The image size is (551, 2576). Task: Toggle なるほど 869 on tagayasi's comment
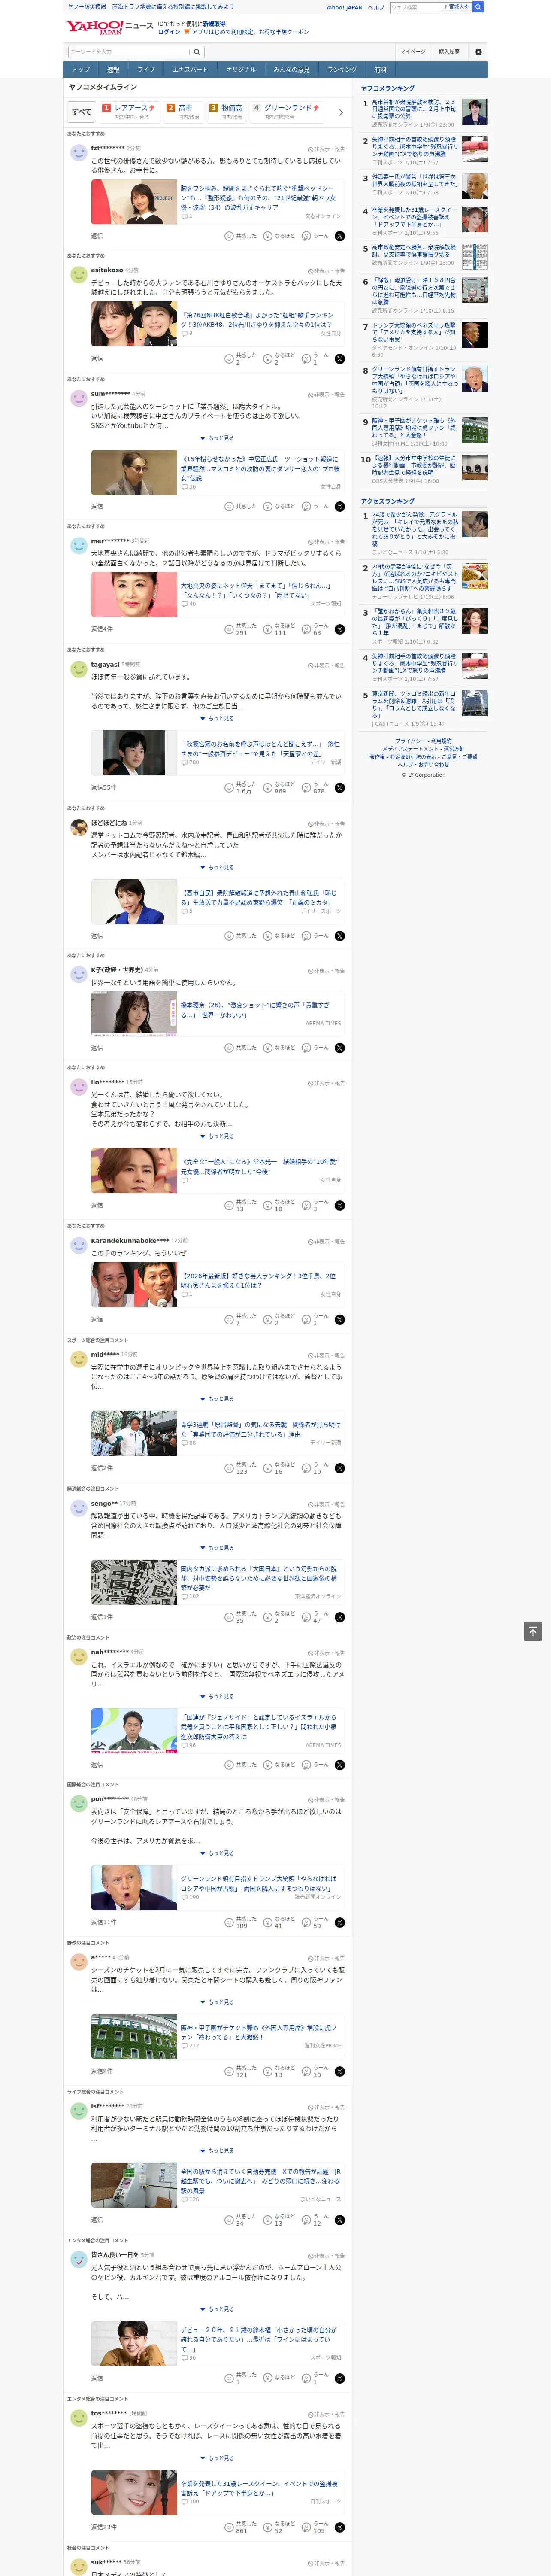[x=280, y=788]
